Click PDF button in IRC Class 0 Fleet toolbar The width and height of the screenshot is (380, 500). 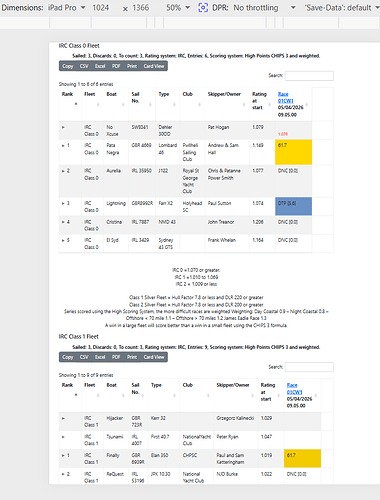click(116, 66)
